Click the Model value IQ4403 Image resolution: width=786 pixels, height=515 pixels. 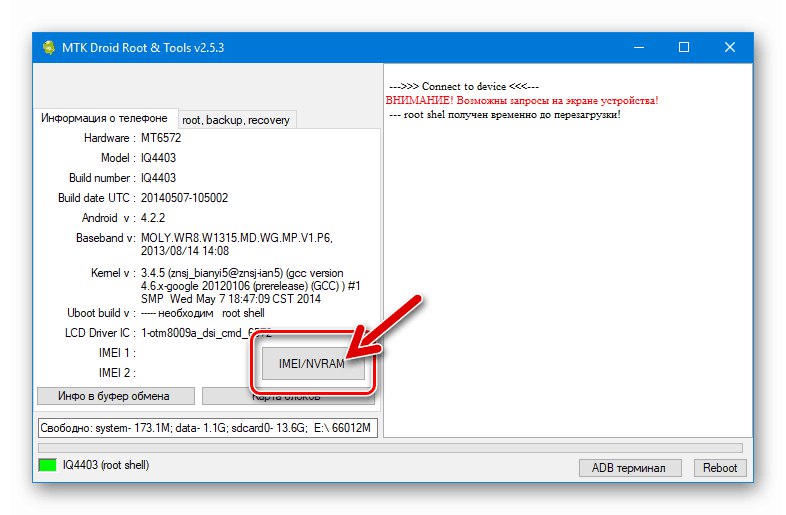tap(158, 158)
